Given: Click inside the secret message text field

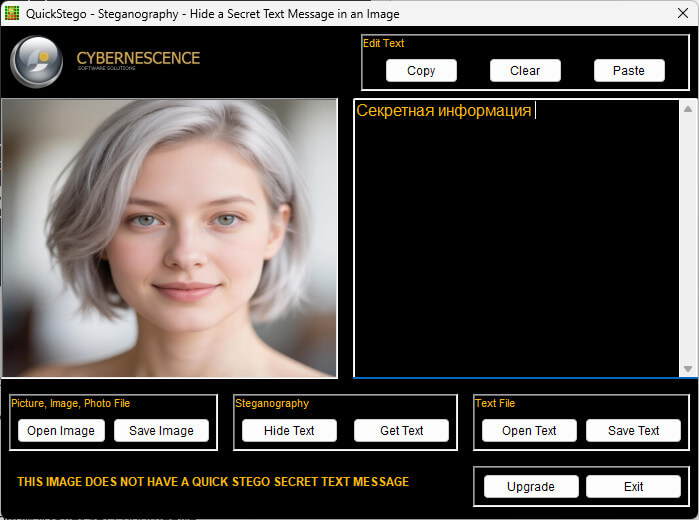Looking at the screenshot, I should click(x=516, y=239).
